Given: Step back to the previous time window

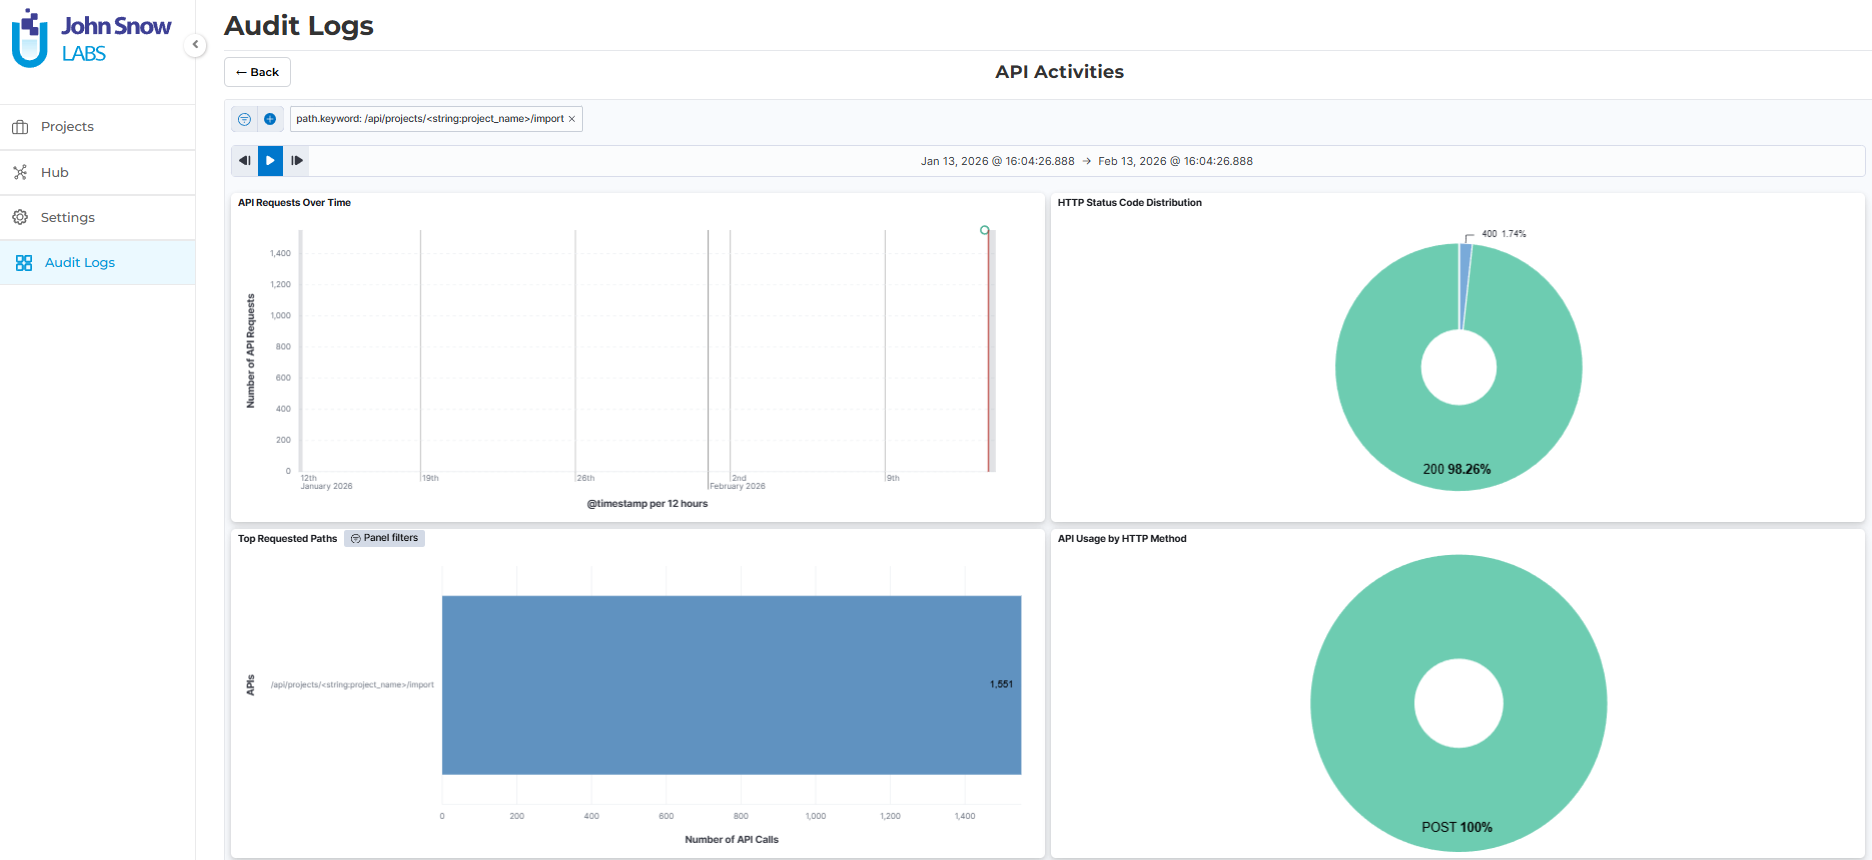Looking at the screenshot, I should click(244, 161).
